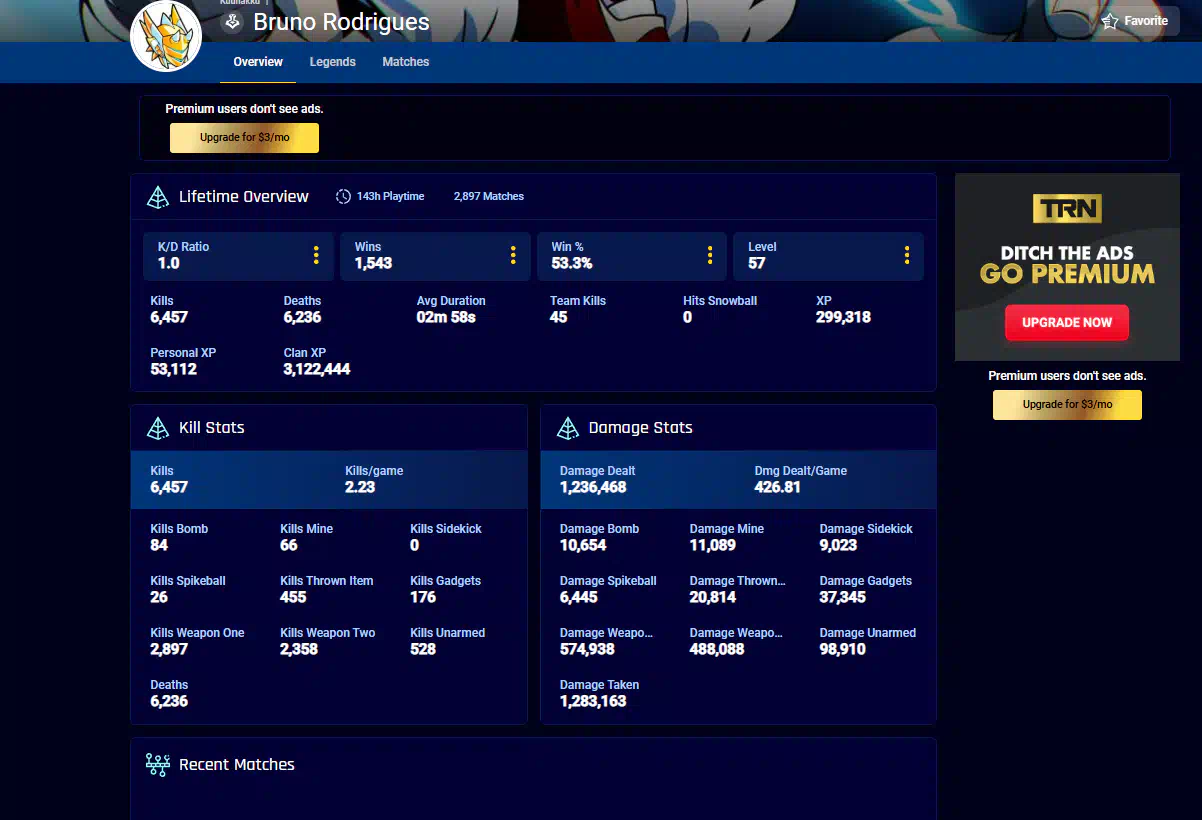
Task: Click the 143h Playtime text
Action: point(390,197)
